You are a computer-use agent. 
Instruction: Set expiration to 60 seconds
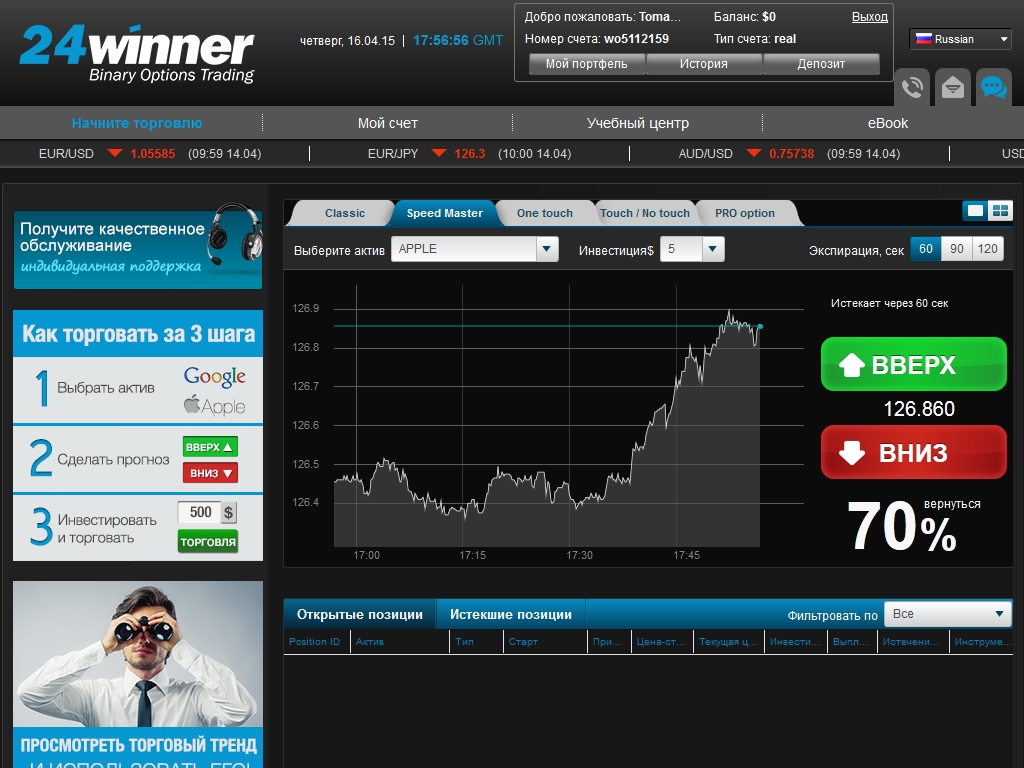(925, 249)
